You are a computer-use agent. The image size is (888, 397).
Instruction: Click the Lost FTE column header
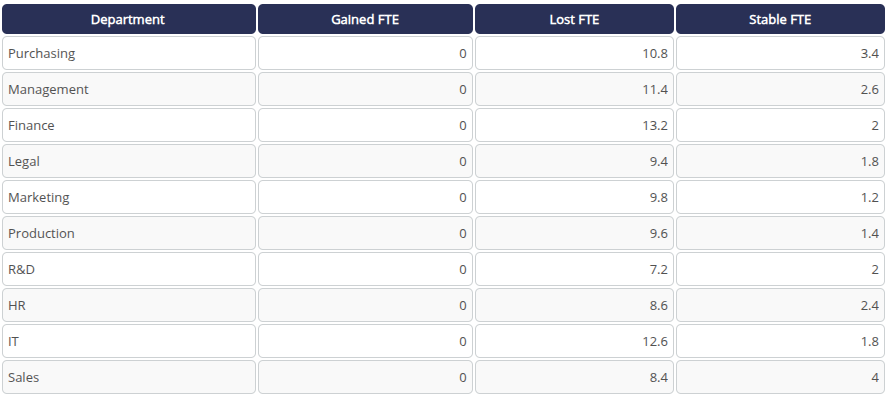tap(574, 19)
